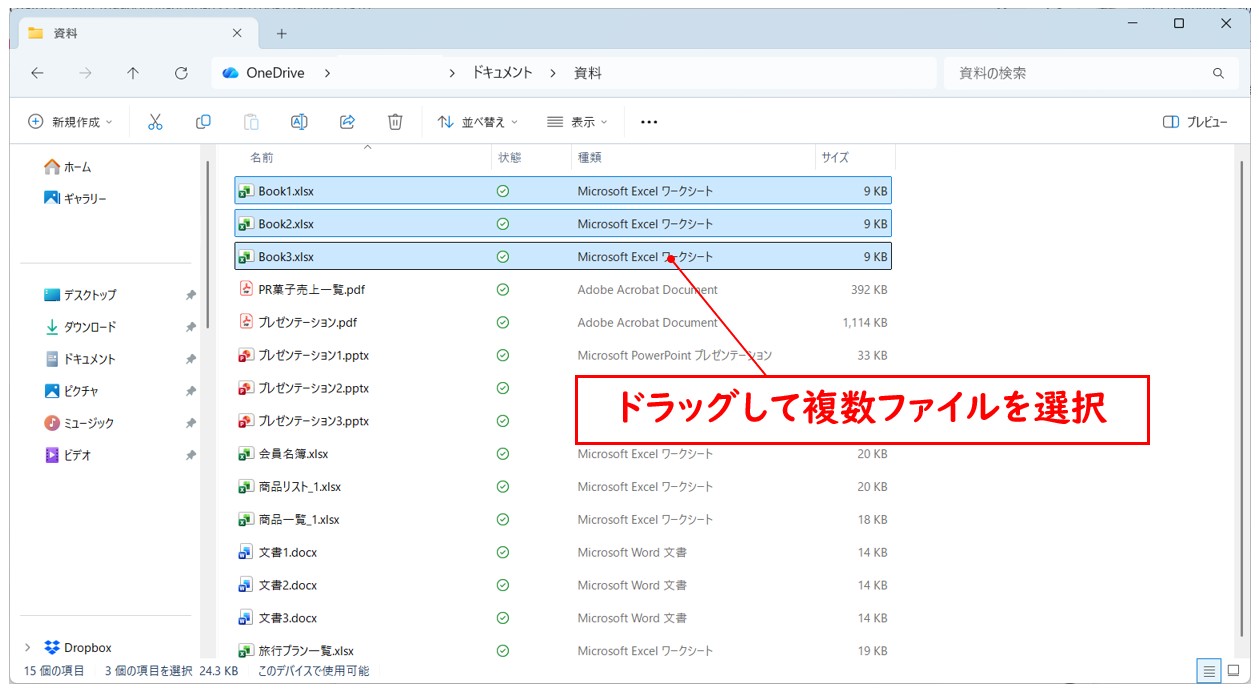Open the OneDrive cloud icon in the address bar
Screen dimensions: 1259x693
[x=231, y=72]
